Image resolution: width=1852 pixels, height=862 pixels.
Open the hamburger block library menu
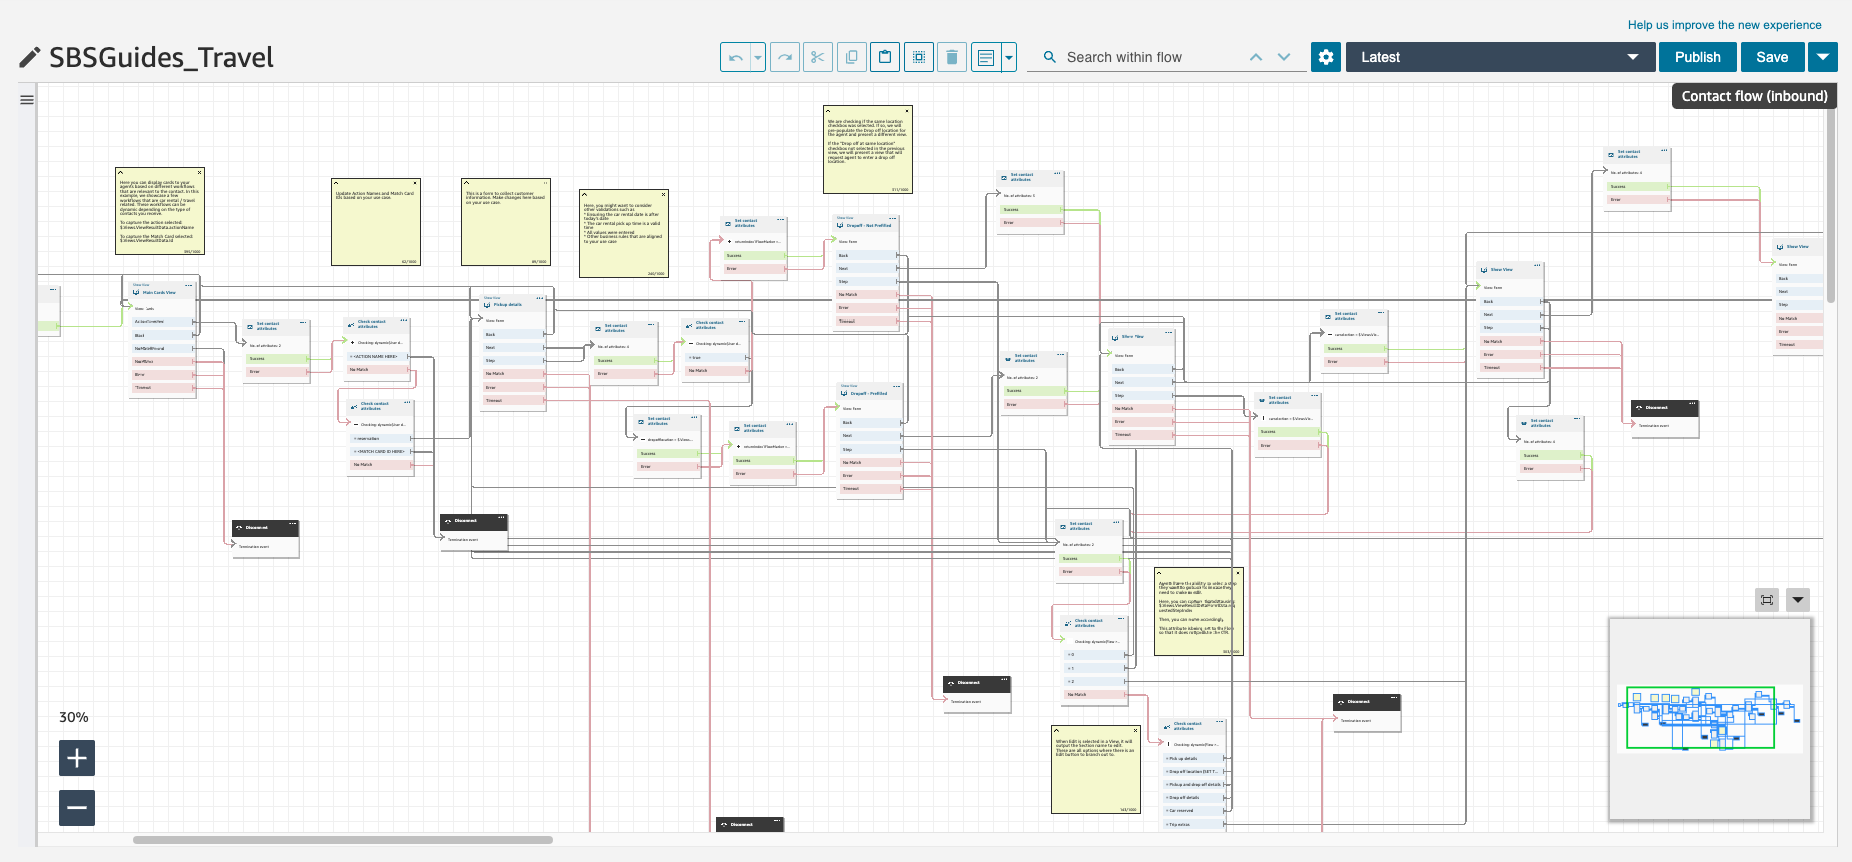(x=27, y=99)
